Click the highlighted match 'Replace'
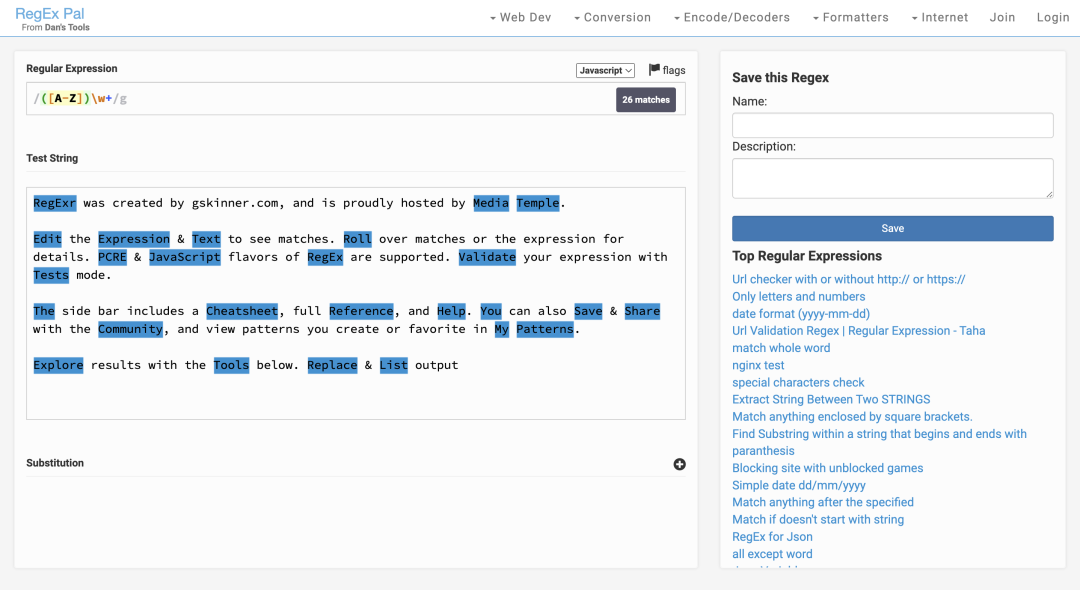Image resolution: width=1080 pixels, height=590 pixels. 332,365
